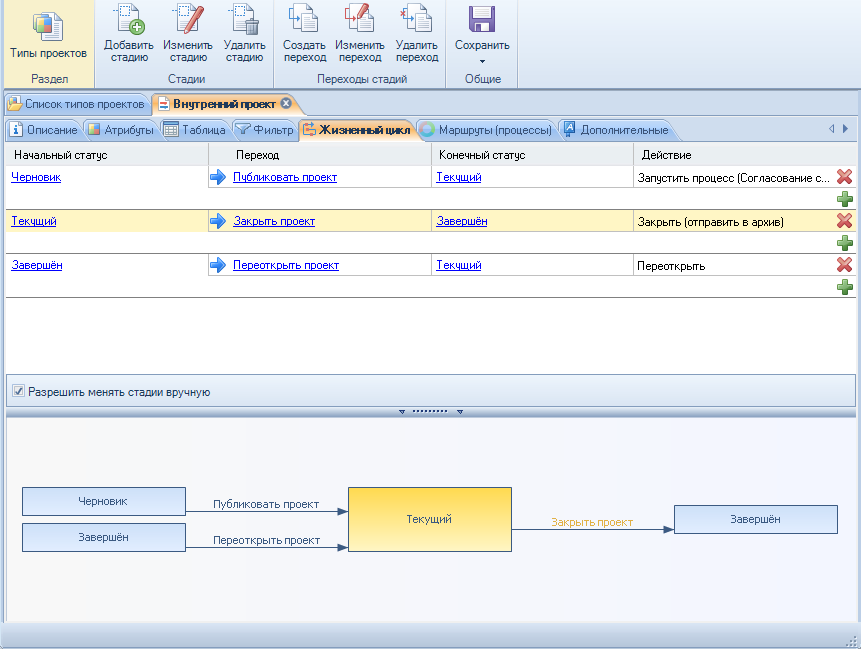Screen dimensions: 861x649
Task: Select the Закрыть (отправить в архив) cell
Action: click(734, 221)
